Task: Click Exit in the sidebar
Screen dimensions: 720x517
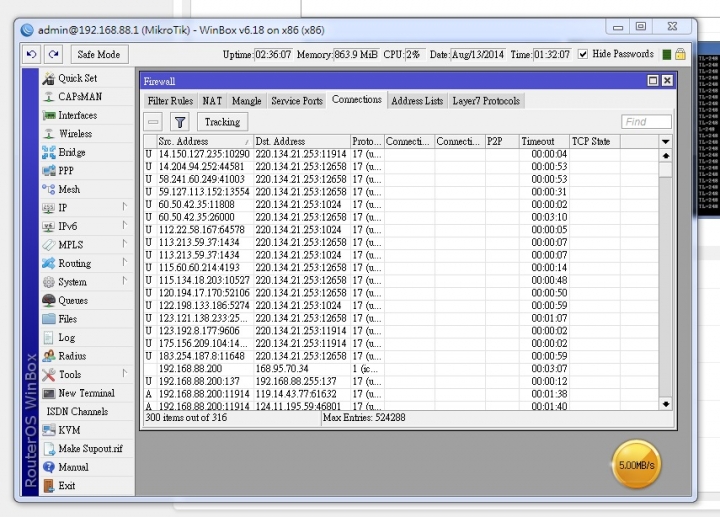Action: click(66, 486)
